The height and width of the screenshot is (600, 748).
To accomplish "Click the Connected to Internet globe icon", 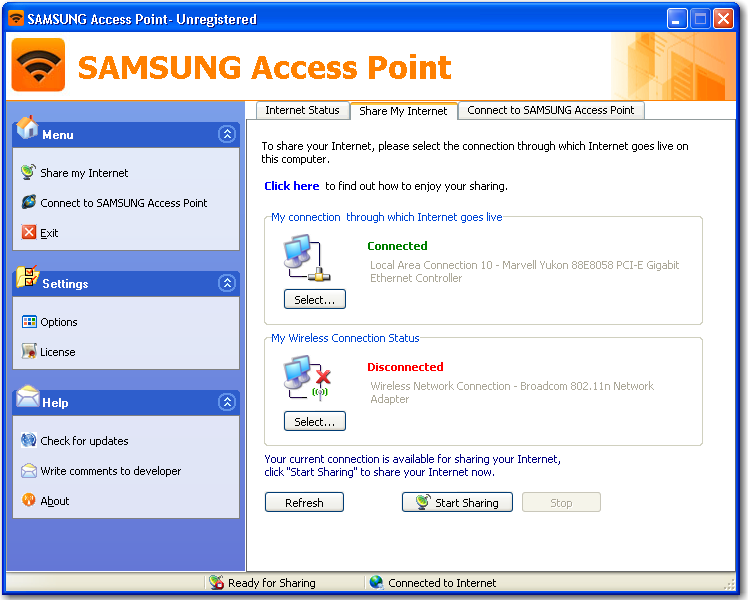I will click(376, 582).
